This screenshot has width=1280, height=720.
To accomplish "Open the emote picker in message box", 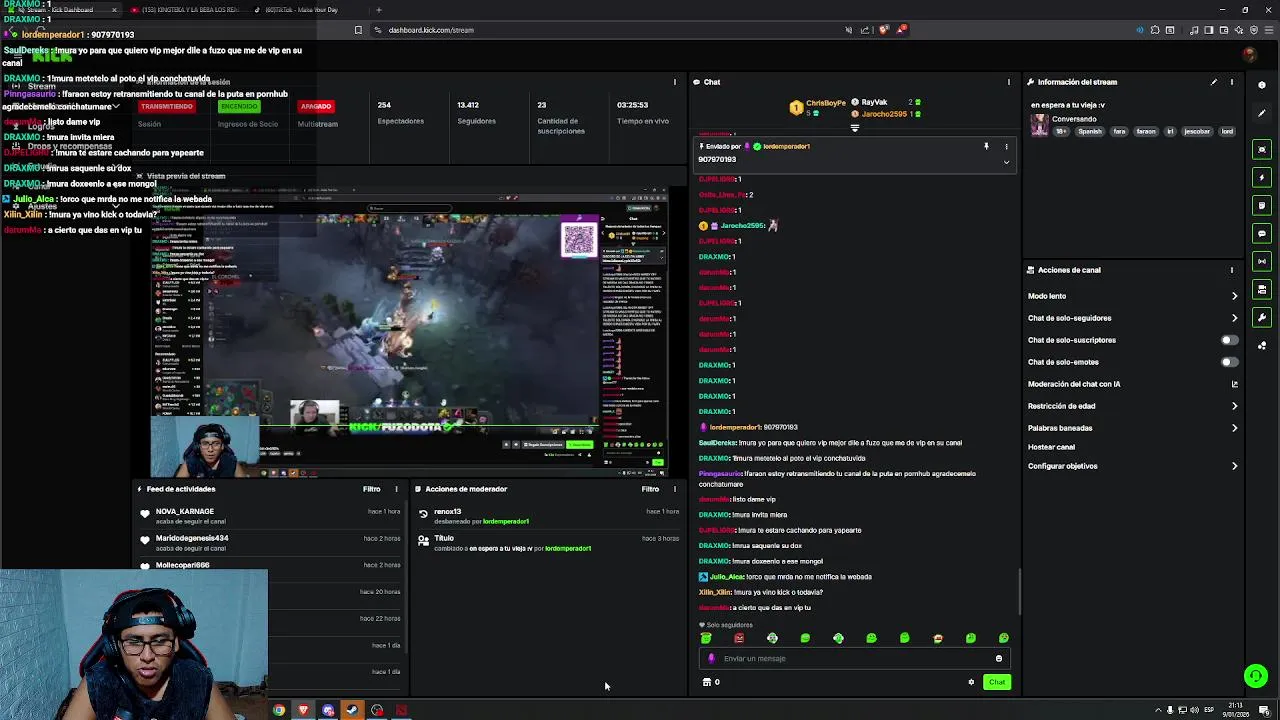I will point(998,659).
